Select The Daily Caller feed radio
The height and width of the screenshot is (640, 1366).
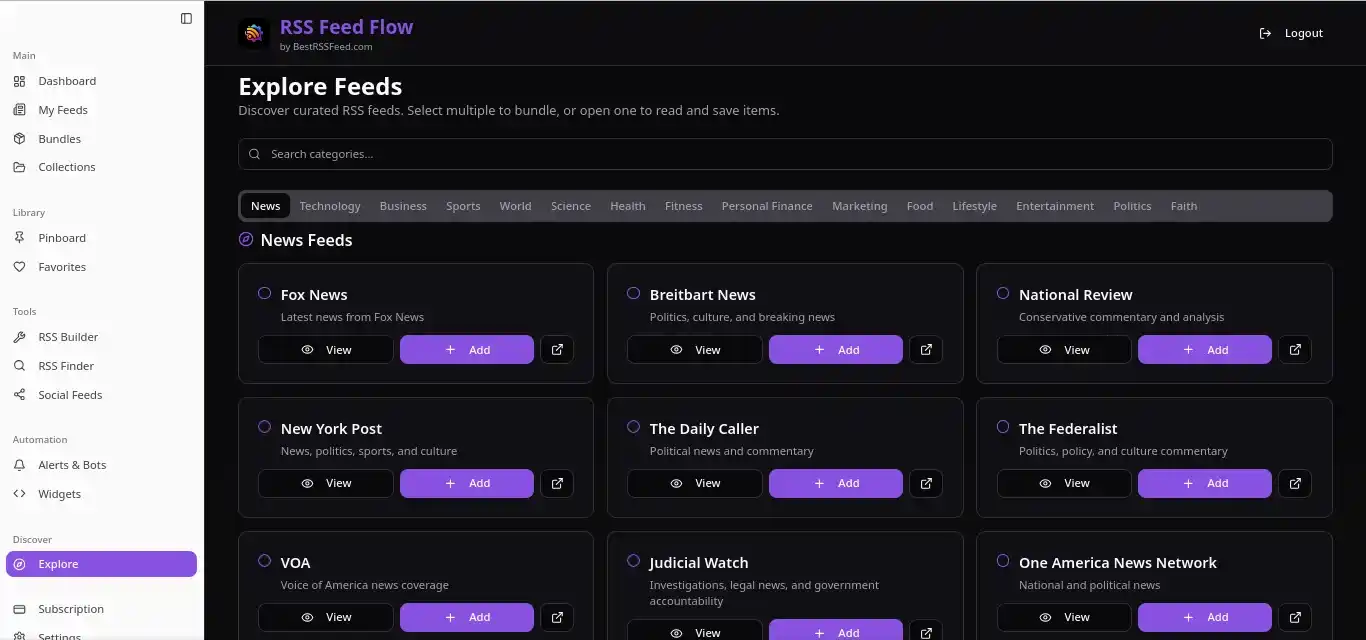[633, 427]
